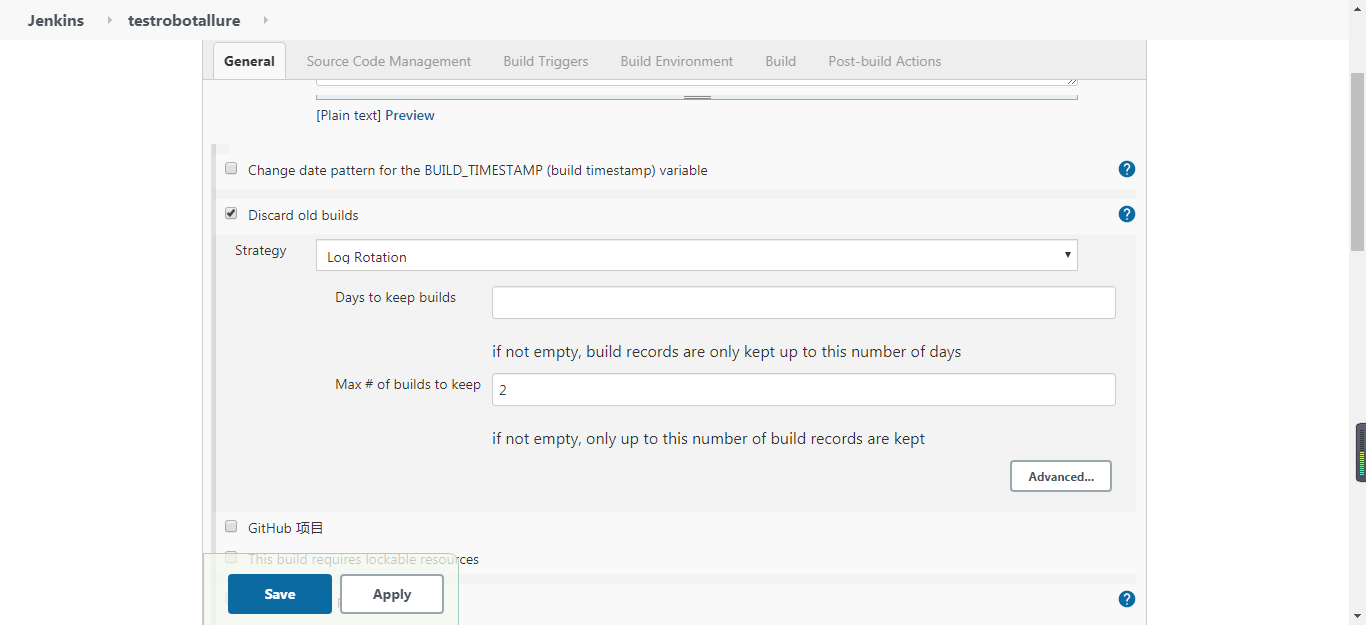Navigate to Jenkins via breadcrumb

pyautogui.click(x=55, y=19)
